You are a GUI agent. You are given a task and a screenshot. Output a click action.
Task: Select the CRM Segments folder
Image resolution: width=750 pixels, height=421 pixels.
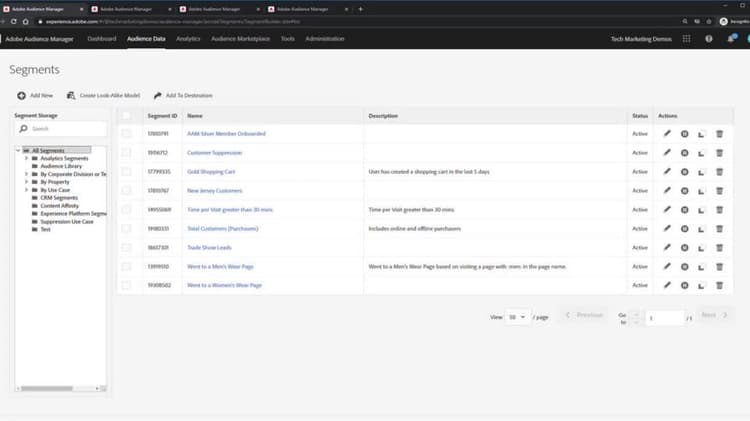(x=59, y=198)
